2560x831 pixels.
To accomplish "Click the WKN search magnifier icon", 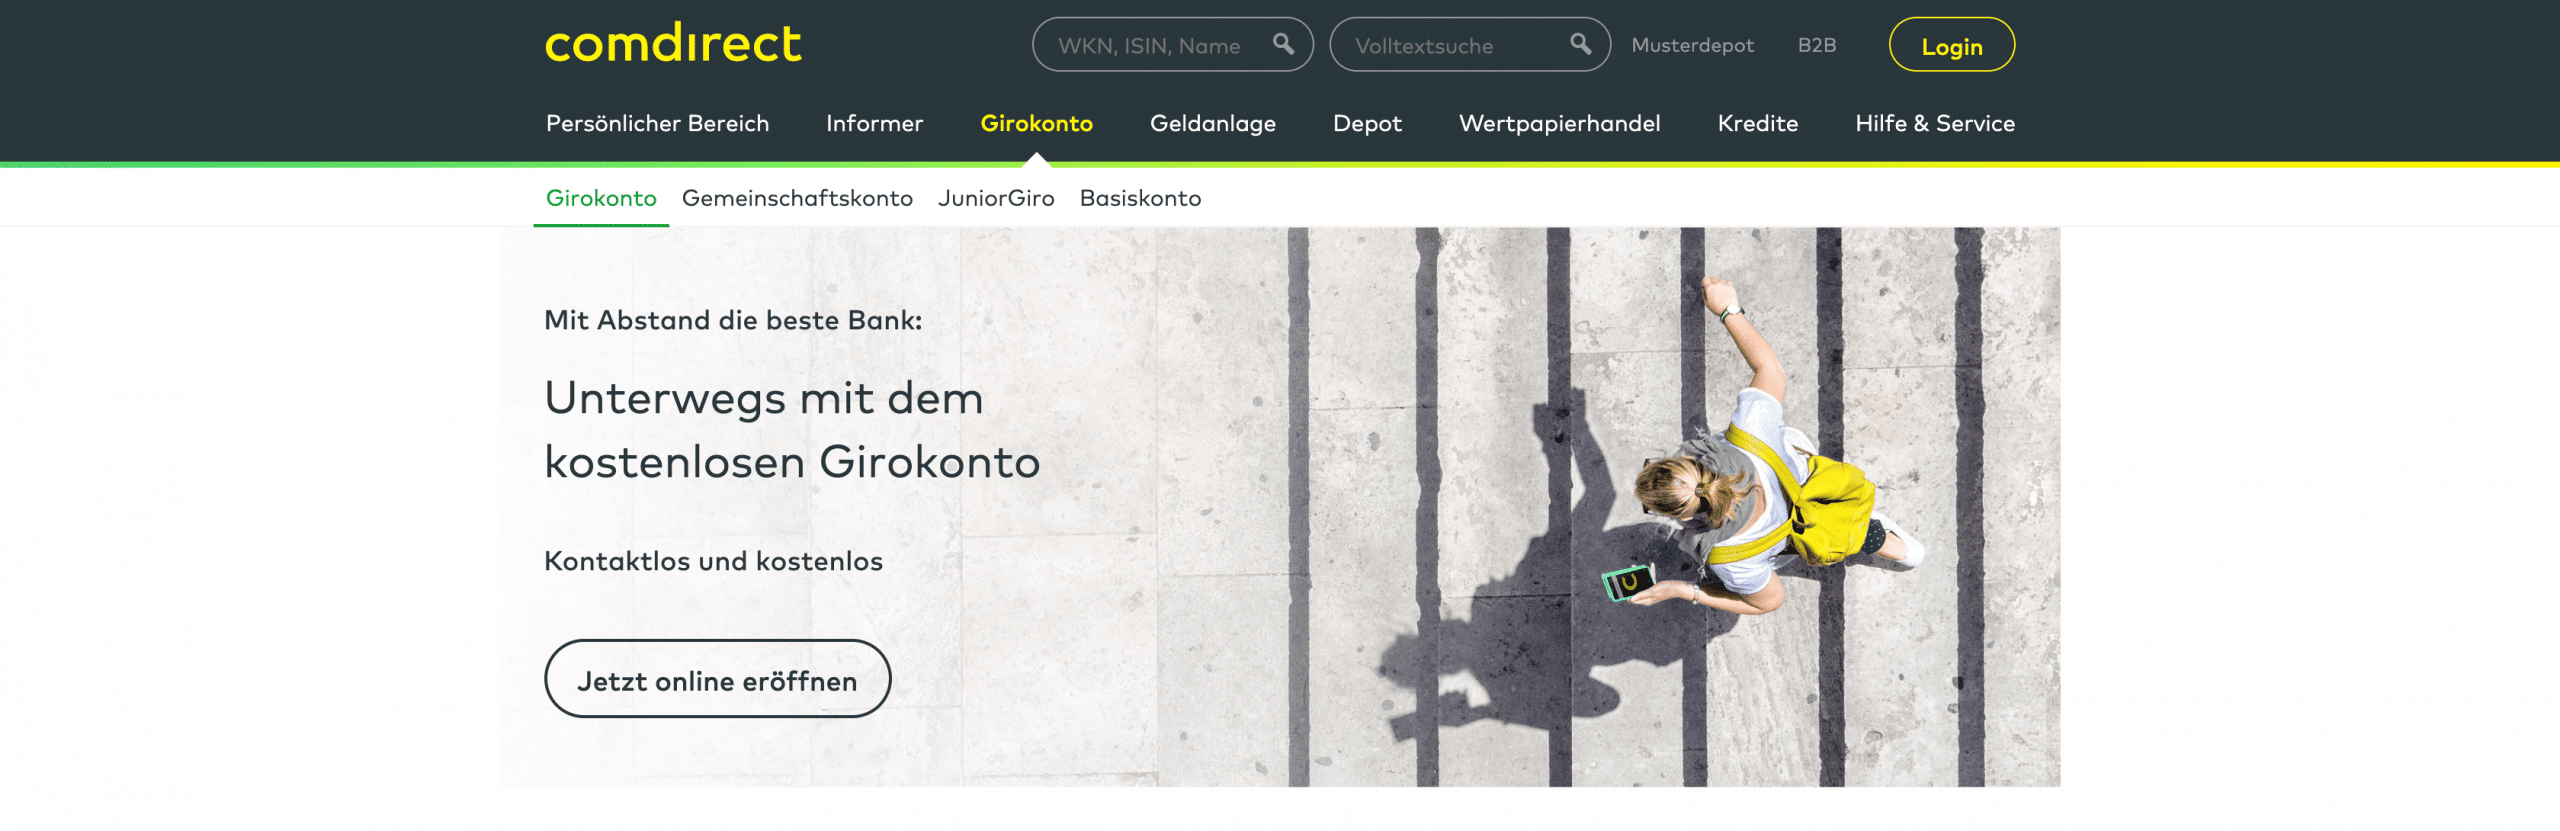I will tap(1283, 44).
